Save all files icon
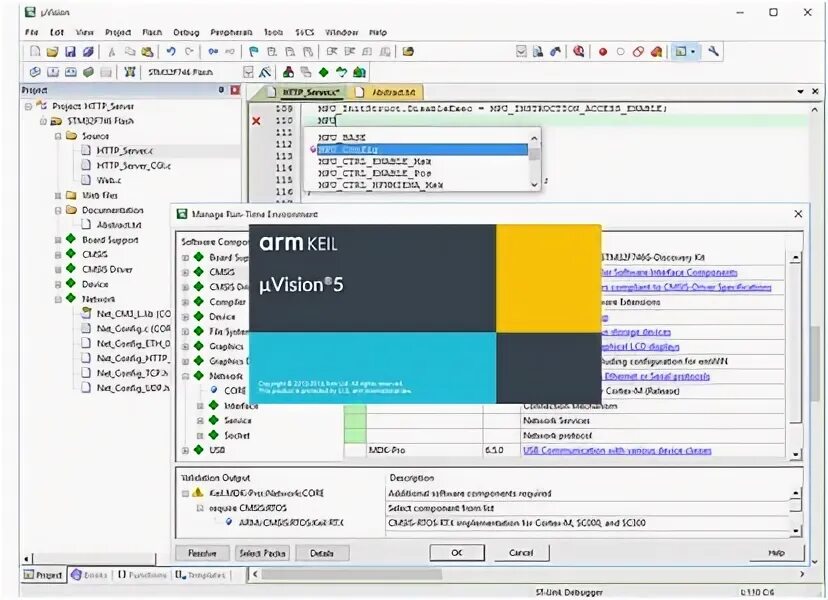Viewport: 828px width, 600px height. click(88, 51)
